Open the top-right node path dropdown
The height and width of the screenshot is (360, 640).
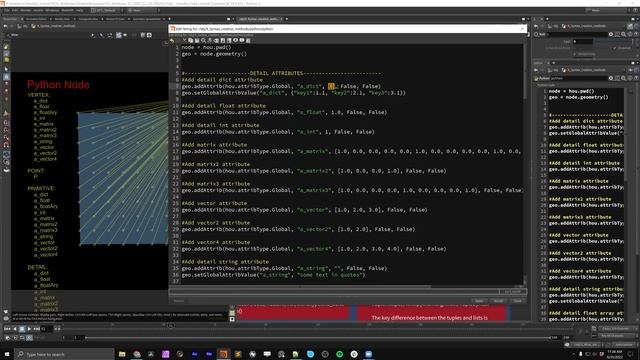[624, 26]
